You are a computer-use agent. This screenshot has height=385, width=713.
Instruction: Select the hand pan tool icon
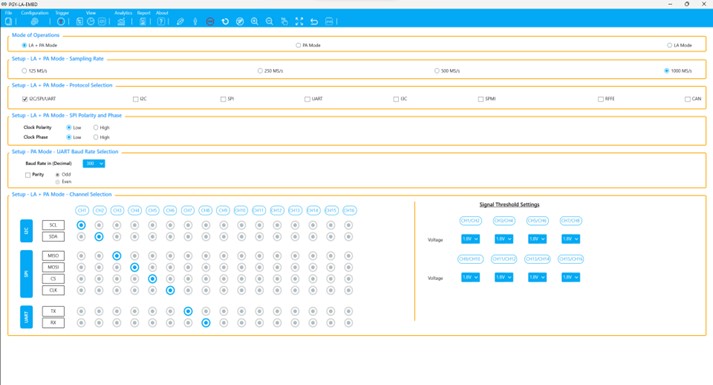[284, 21]
